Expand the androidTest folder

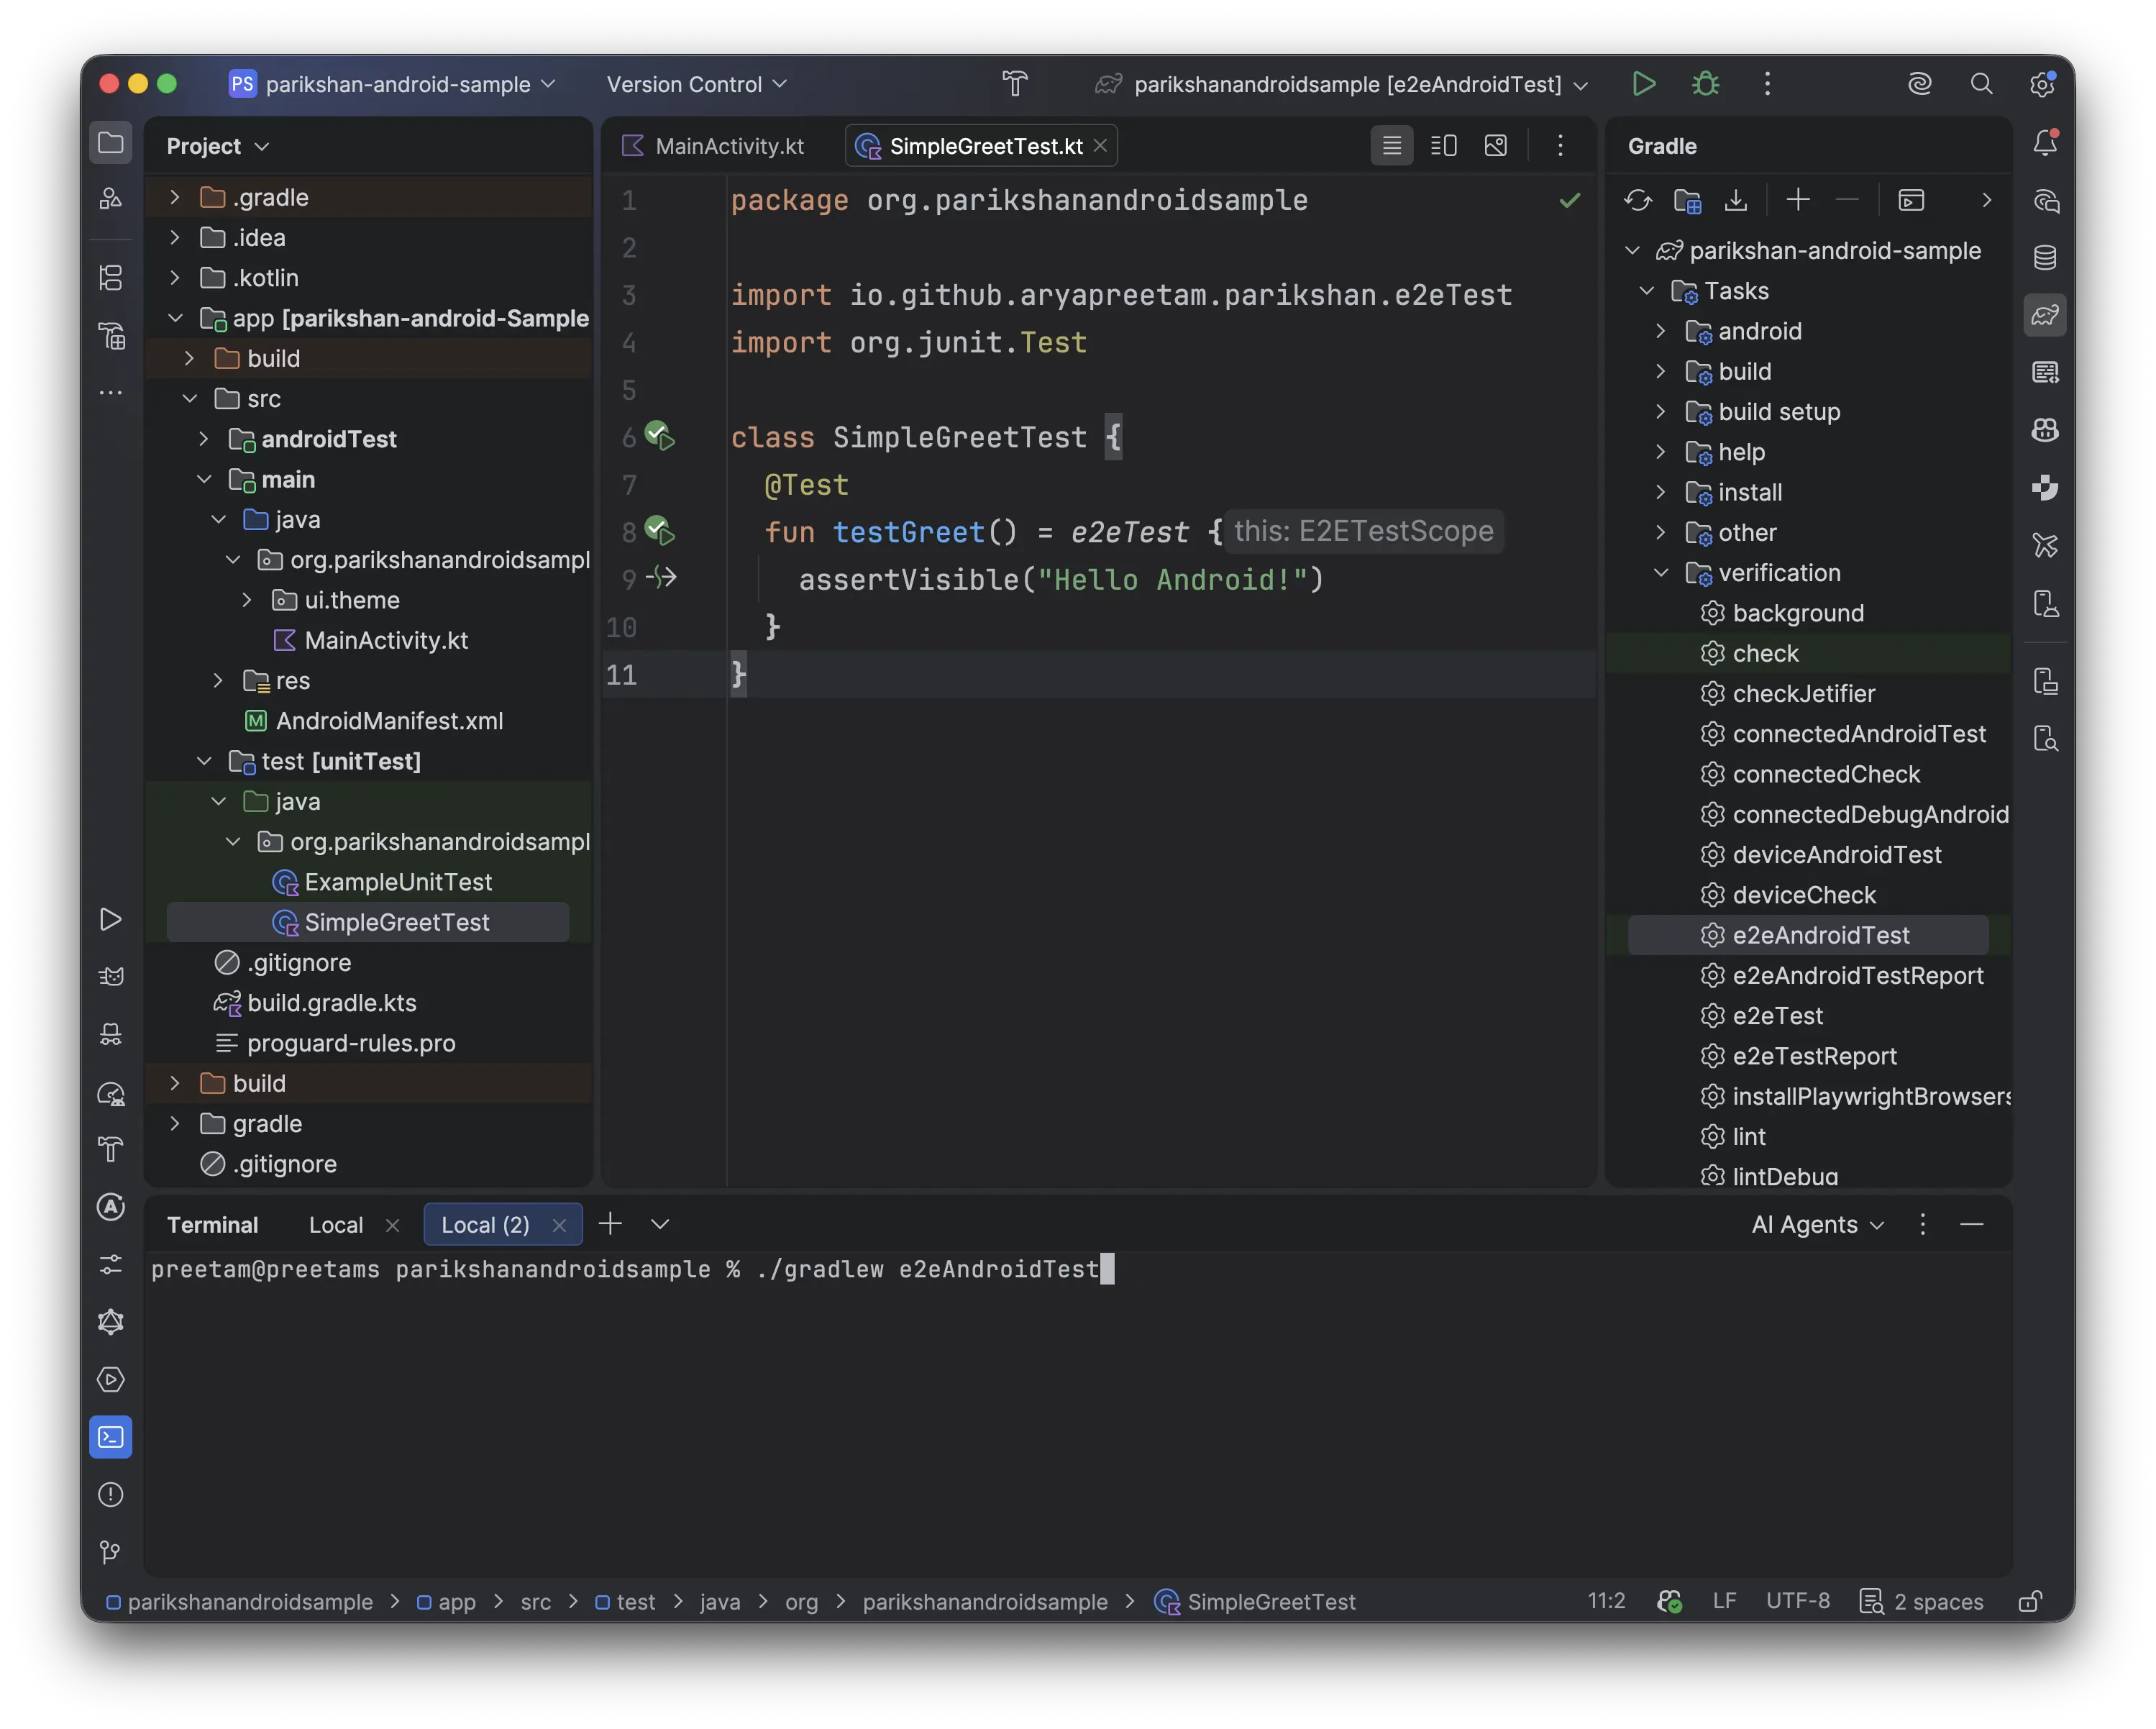pos(203,439)
